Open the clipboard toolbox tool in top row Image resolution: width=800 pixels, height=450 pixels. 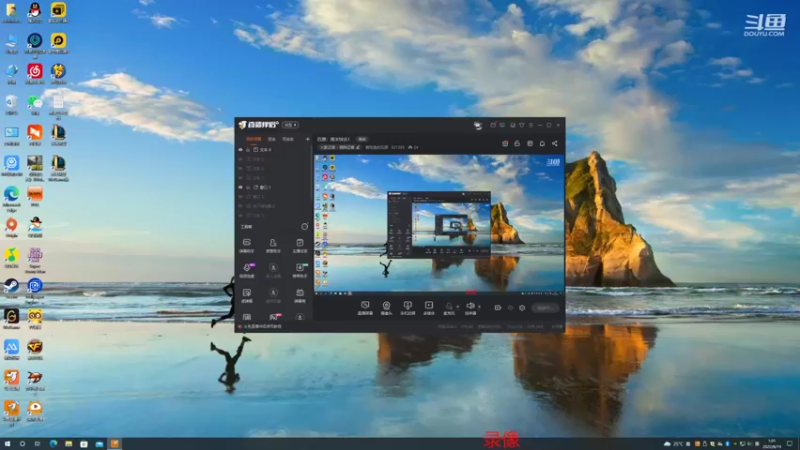pos(299,245)
